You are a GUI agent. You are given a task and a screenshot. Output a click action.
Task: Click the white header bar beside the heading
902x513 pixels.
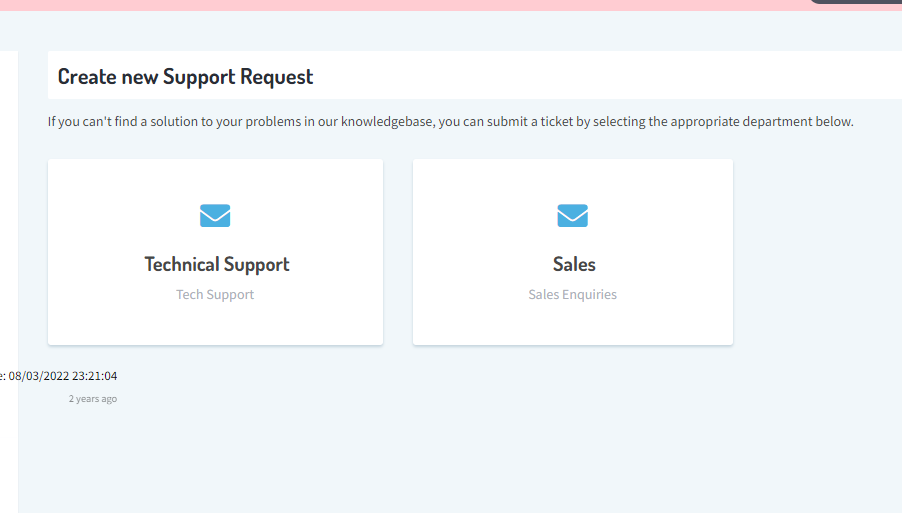(600, 76)
